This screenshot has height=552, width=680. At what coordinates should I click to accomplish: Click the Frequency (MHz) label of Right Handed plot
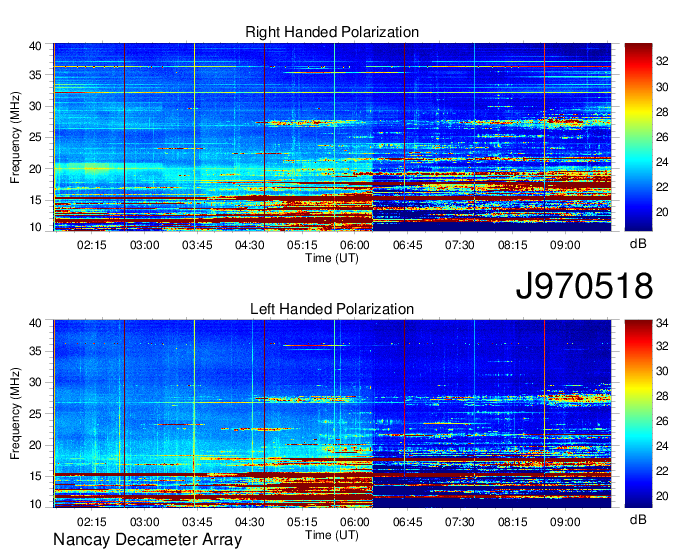pyautogui.click(x=15, y=137)
